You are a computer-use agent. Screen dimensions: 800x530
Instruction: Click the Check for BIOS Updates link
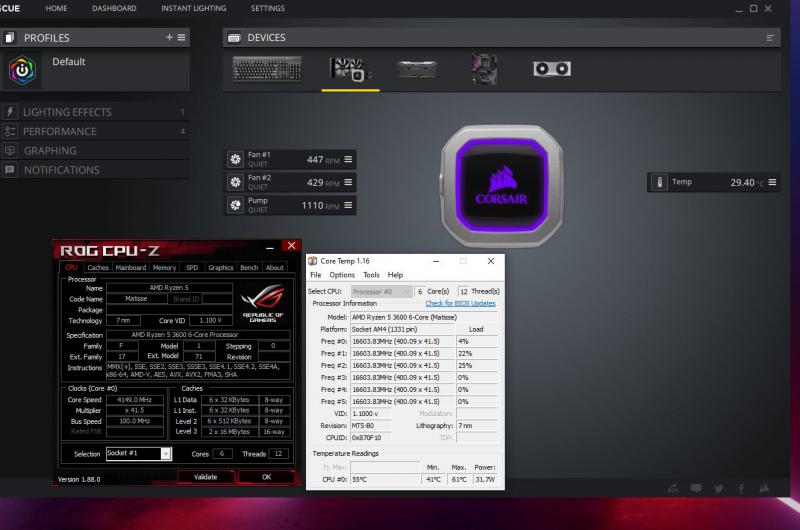(460, 303)
